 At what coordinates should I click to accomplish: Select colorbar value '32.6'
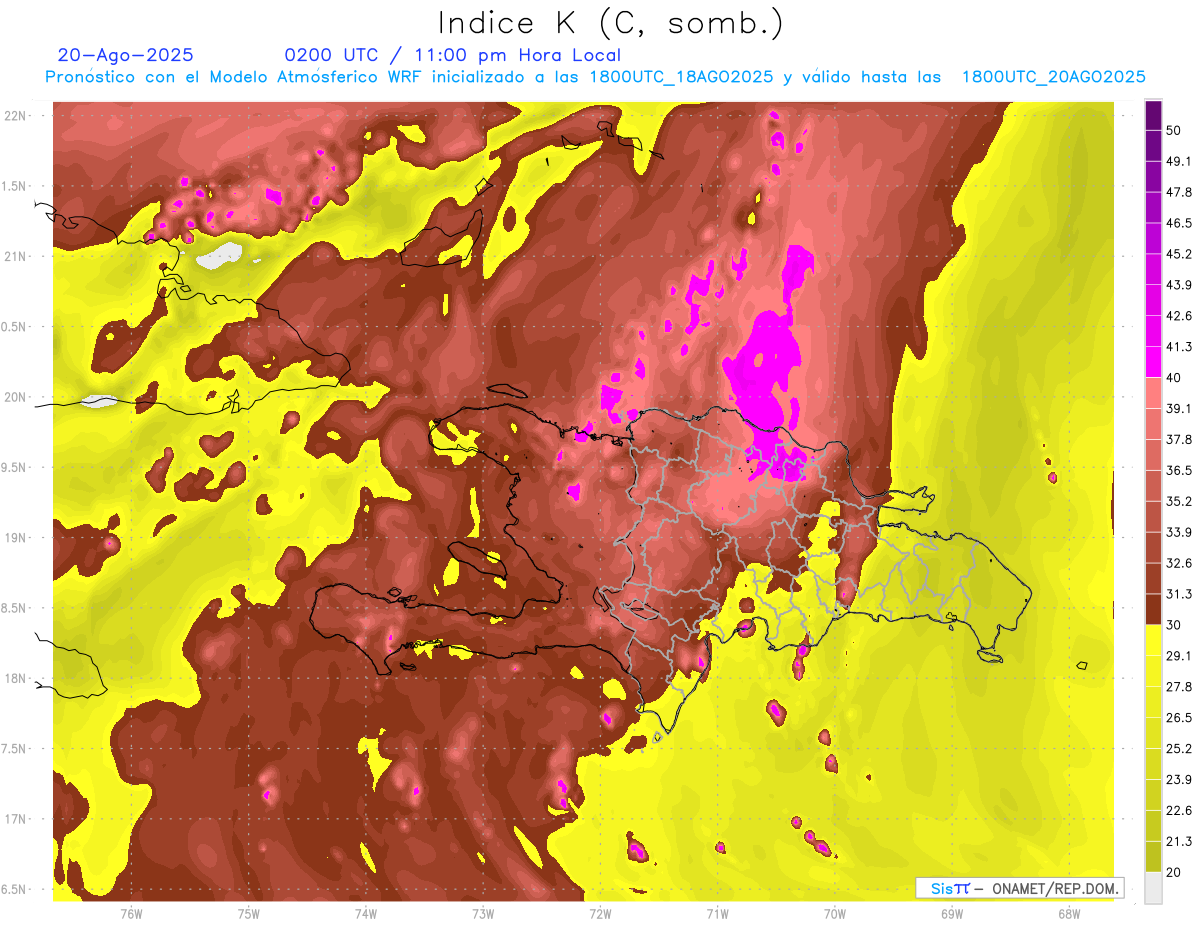coord(1179,563)
